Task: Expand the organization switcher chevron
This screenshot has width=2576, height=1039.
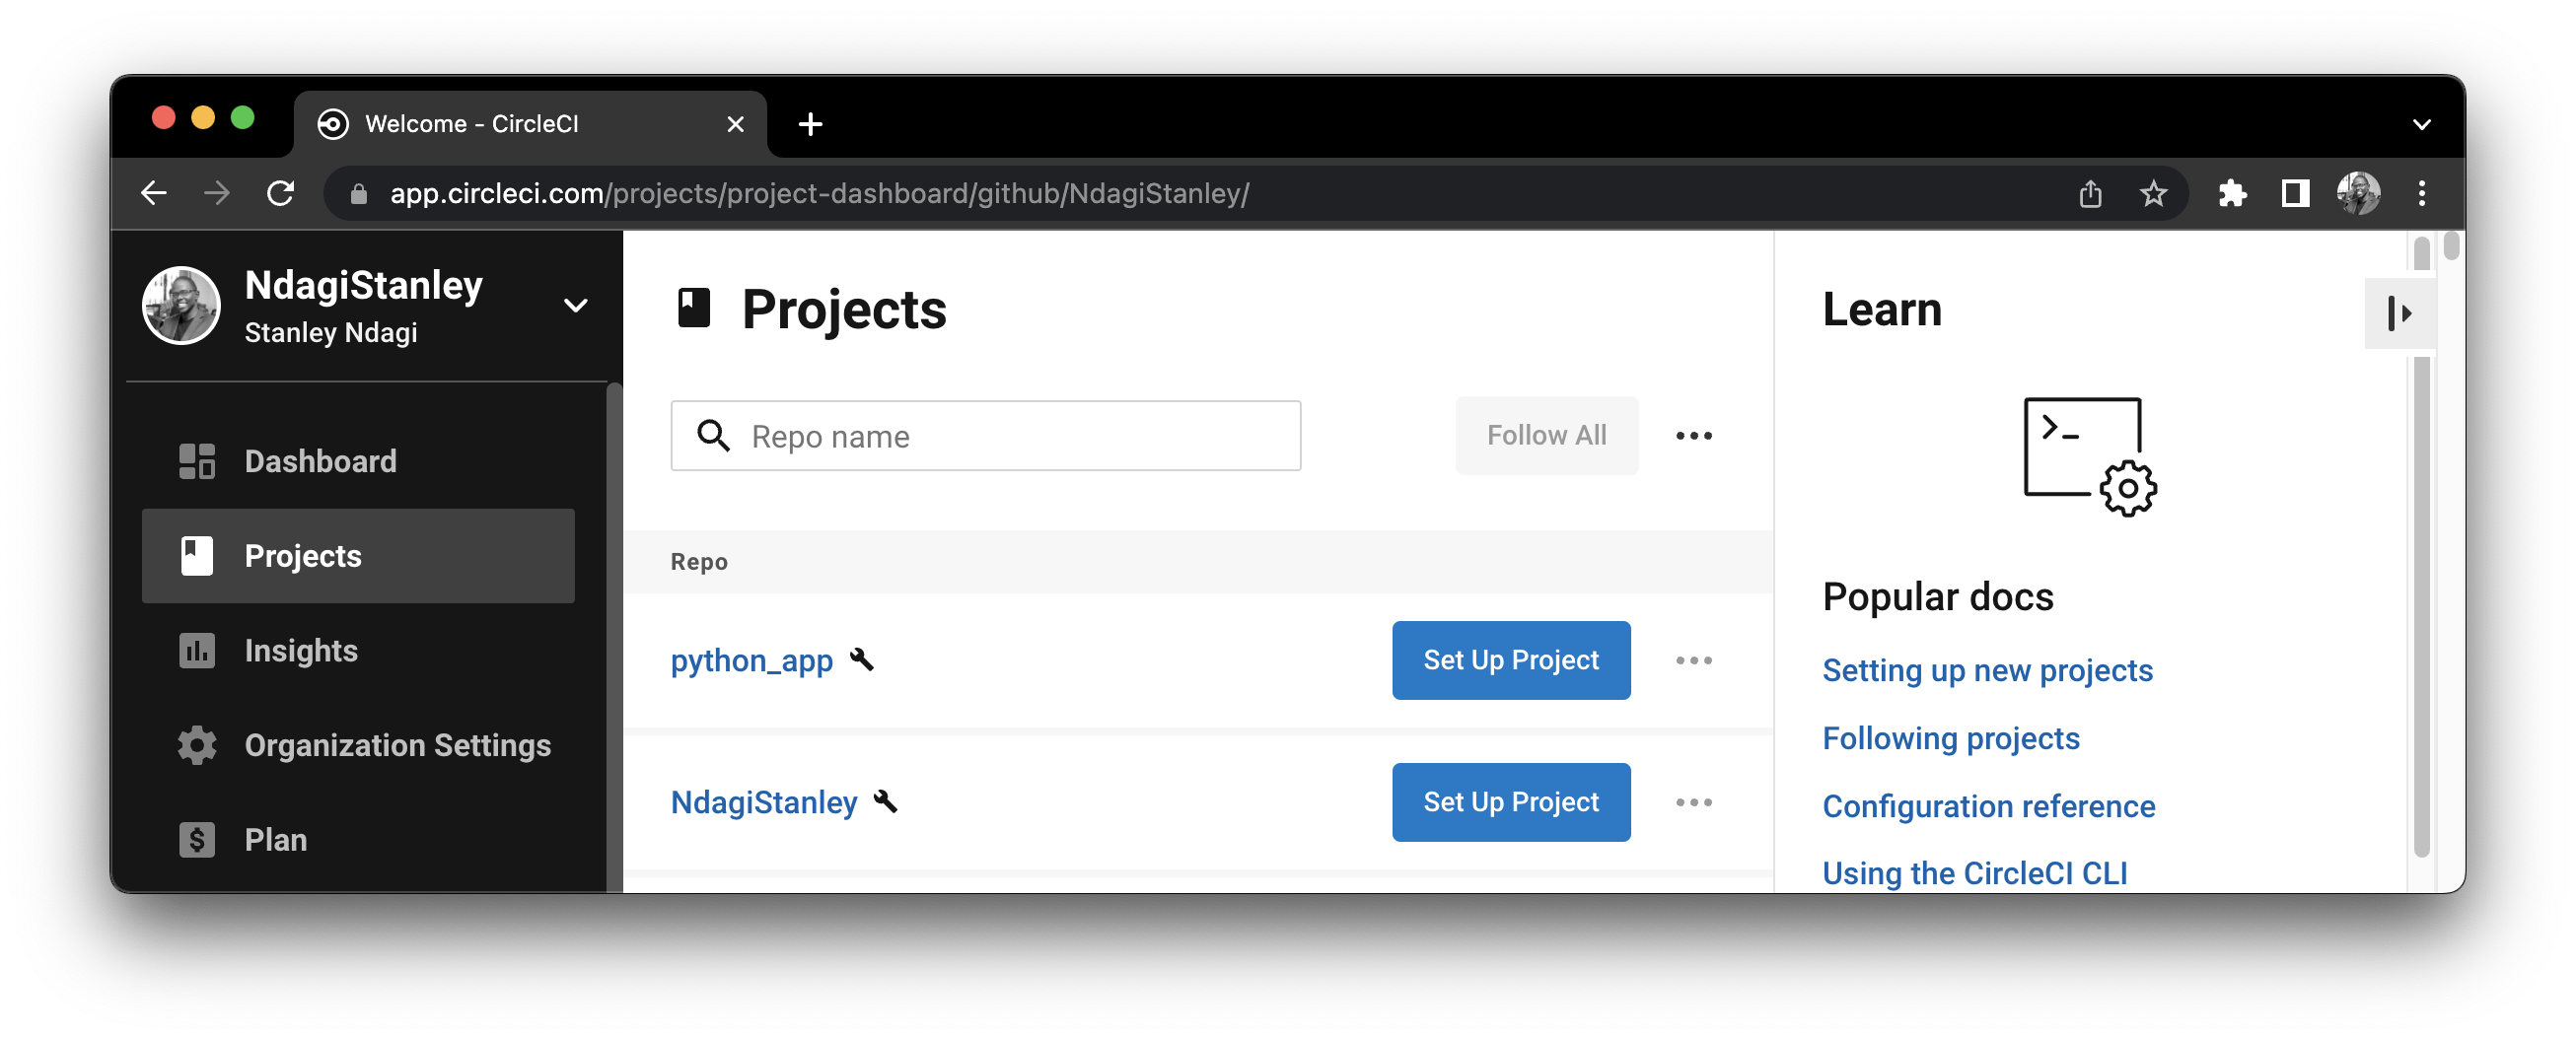Action: point(576,305)
